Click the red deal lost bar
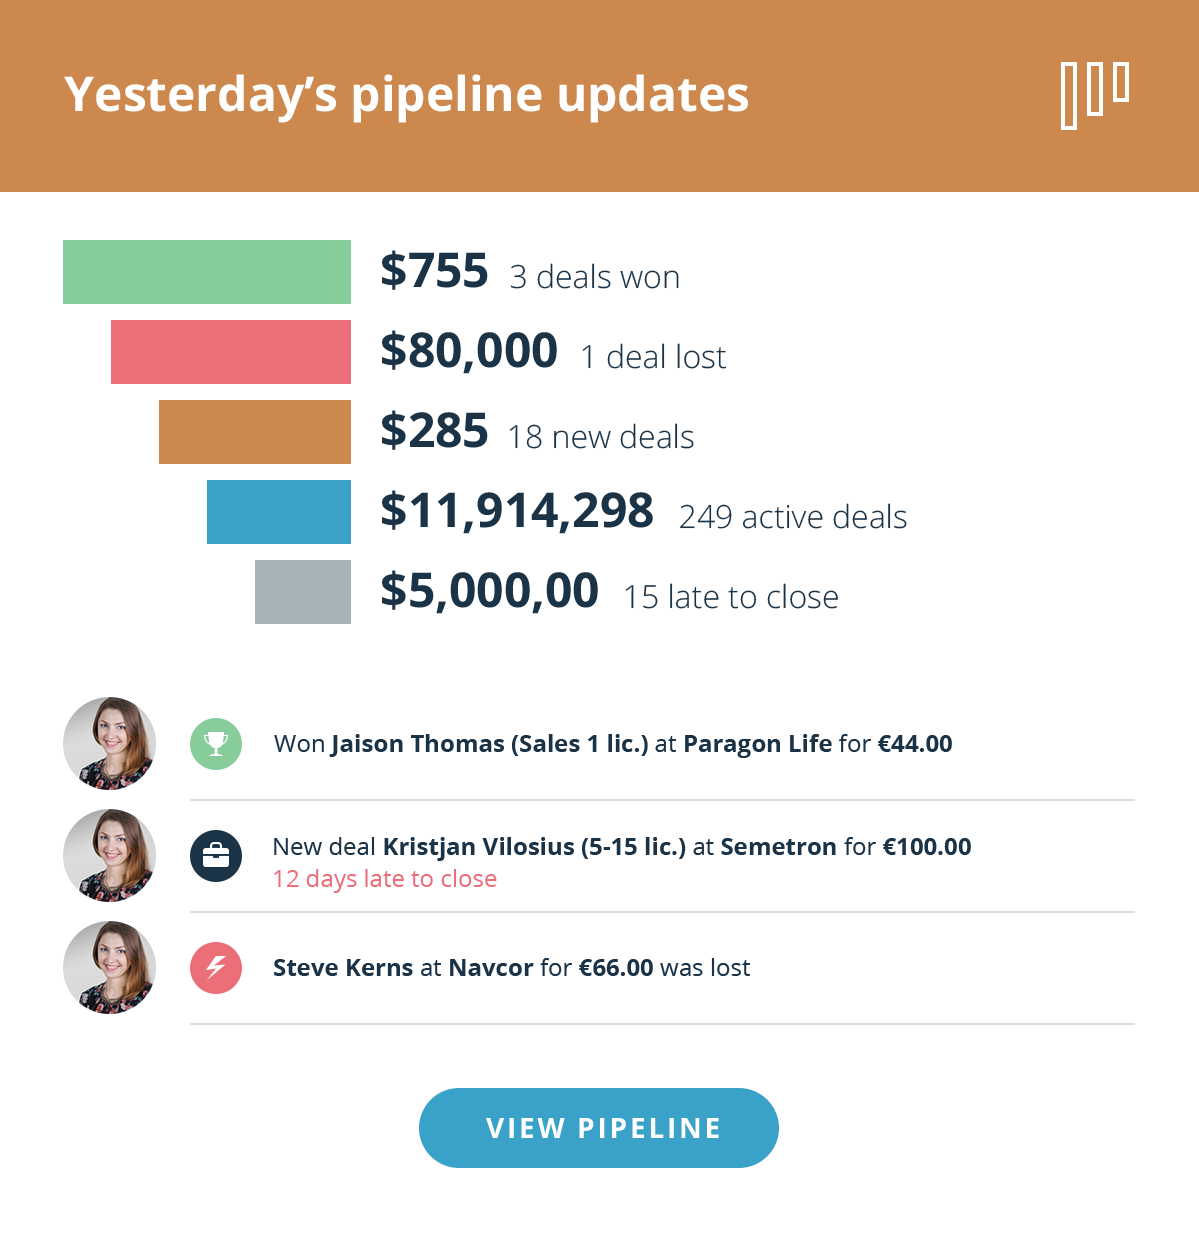1199x1248 pixels. coord(231,352)
